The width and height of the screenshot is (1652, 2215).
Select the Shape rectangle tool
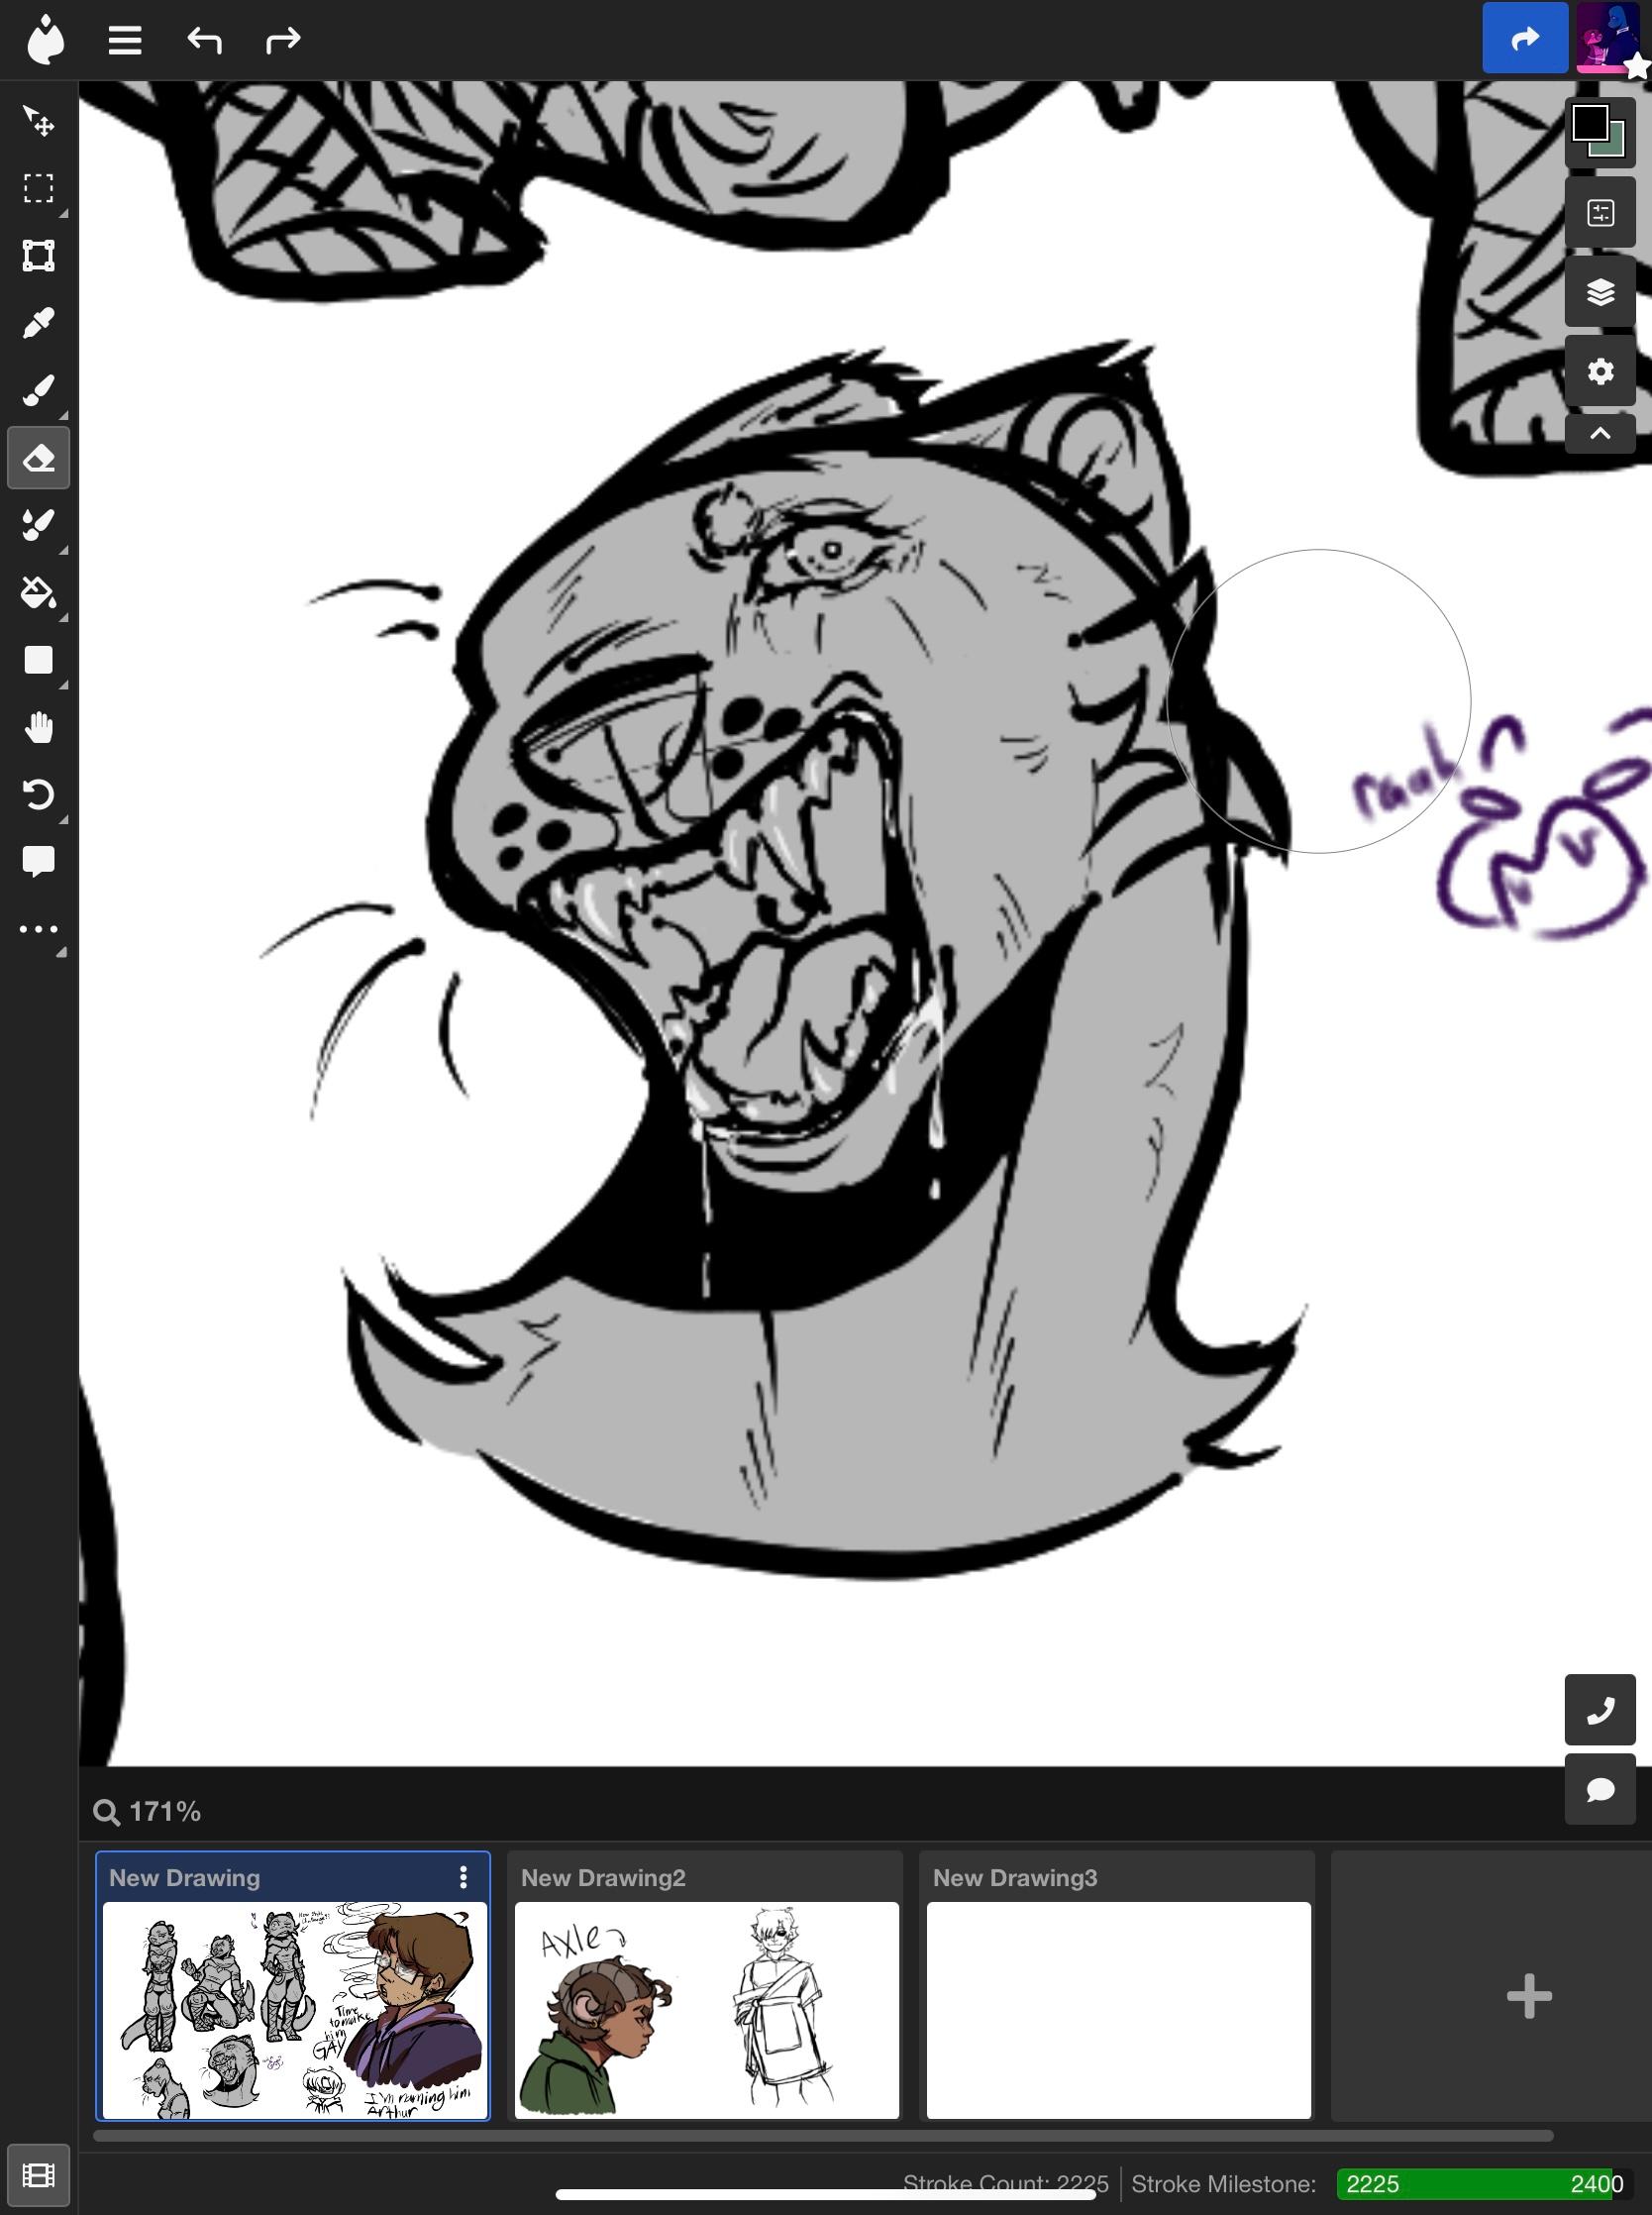(x=38, y=660)
